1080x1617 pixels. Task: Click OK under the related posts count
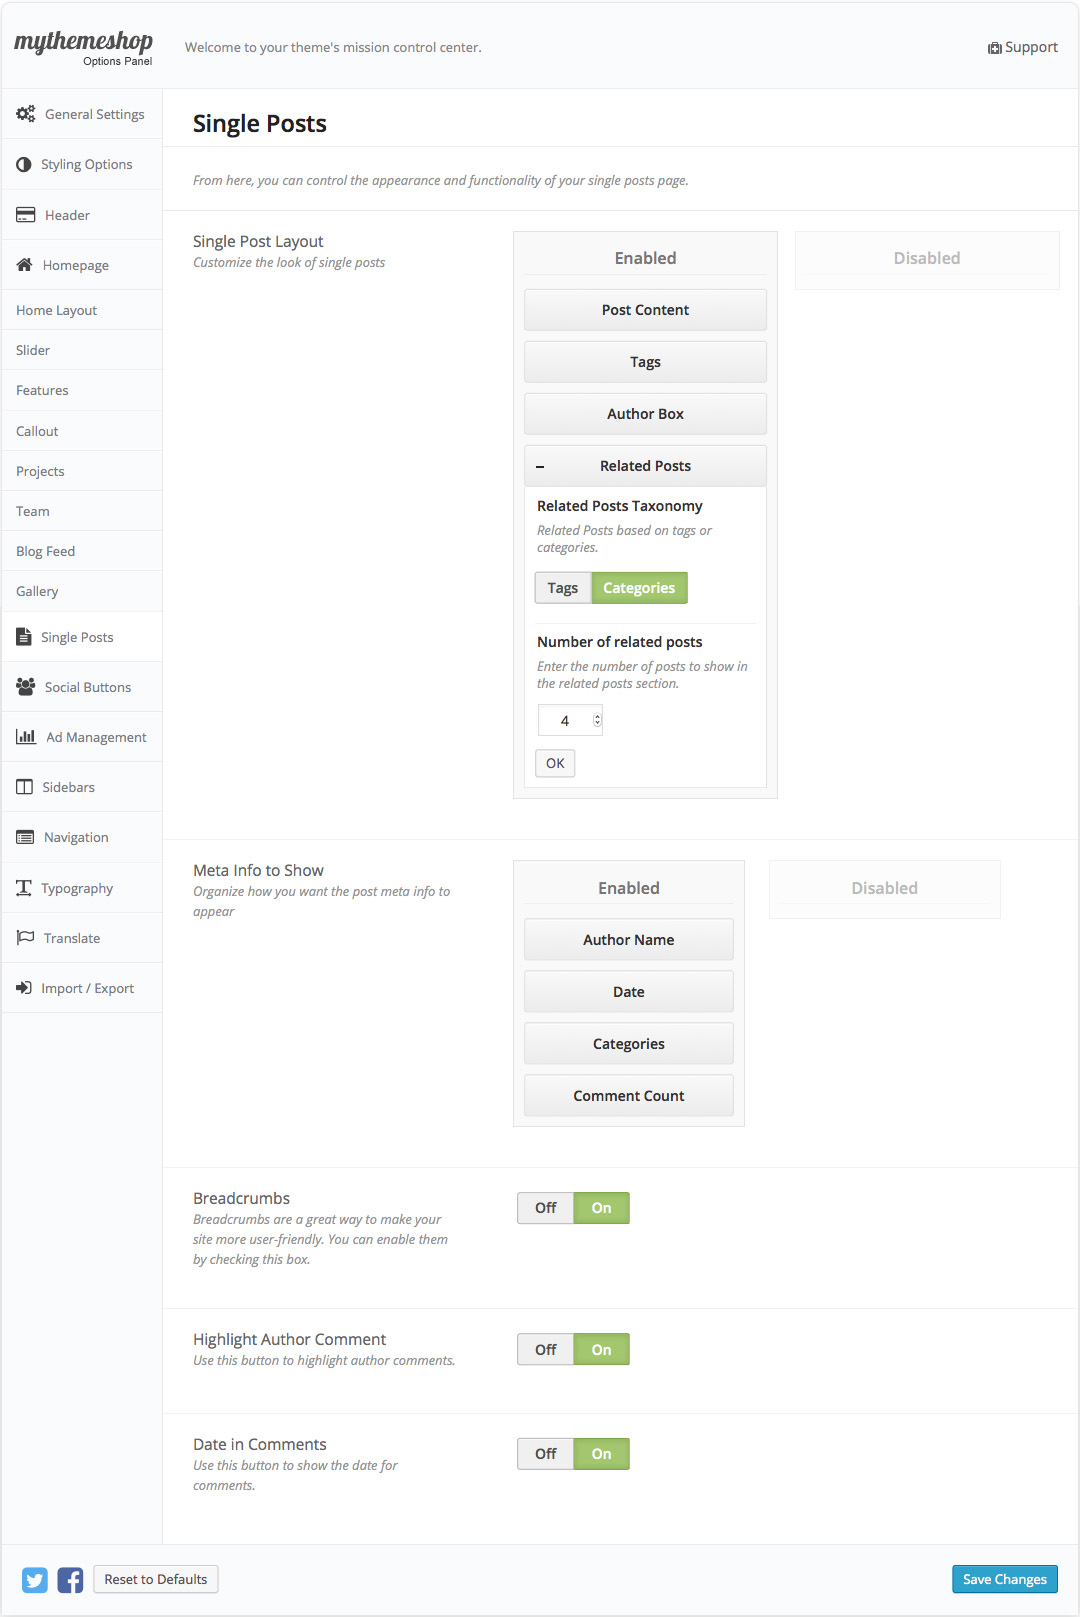point(554,762)
